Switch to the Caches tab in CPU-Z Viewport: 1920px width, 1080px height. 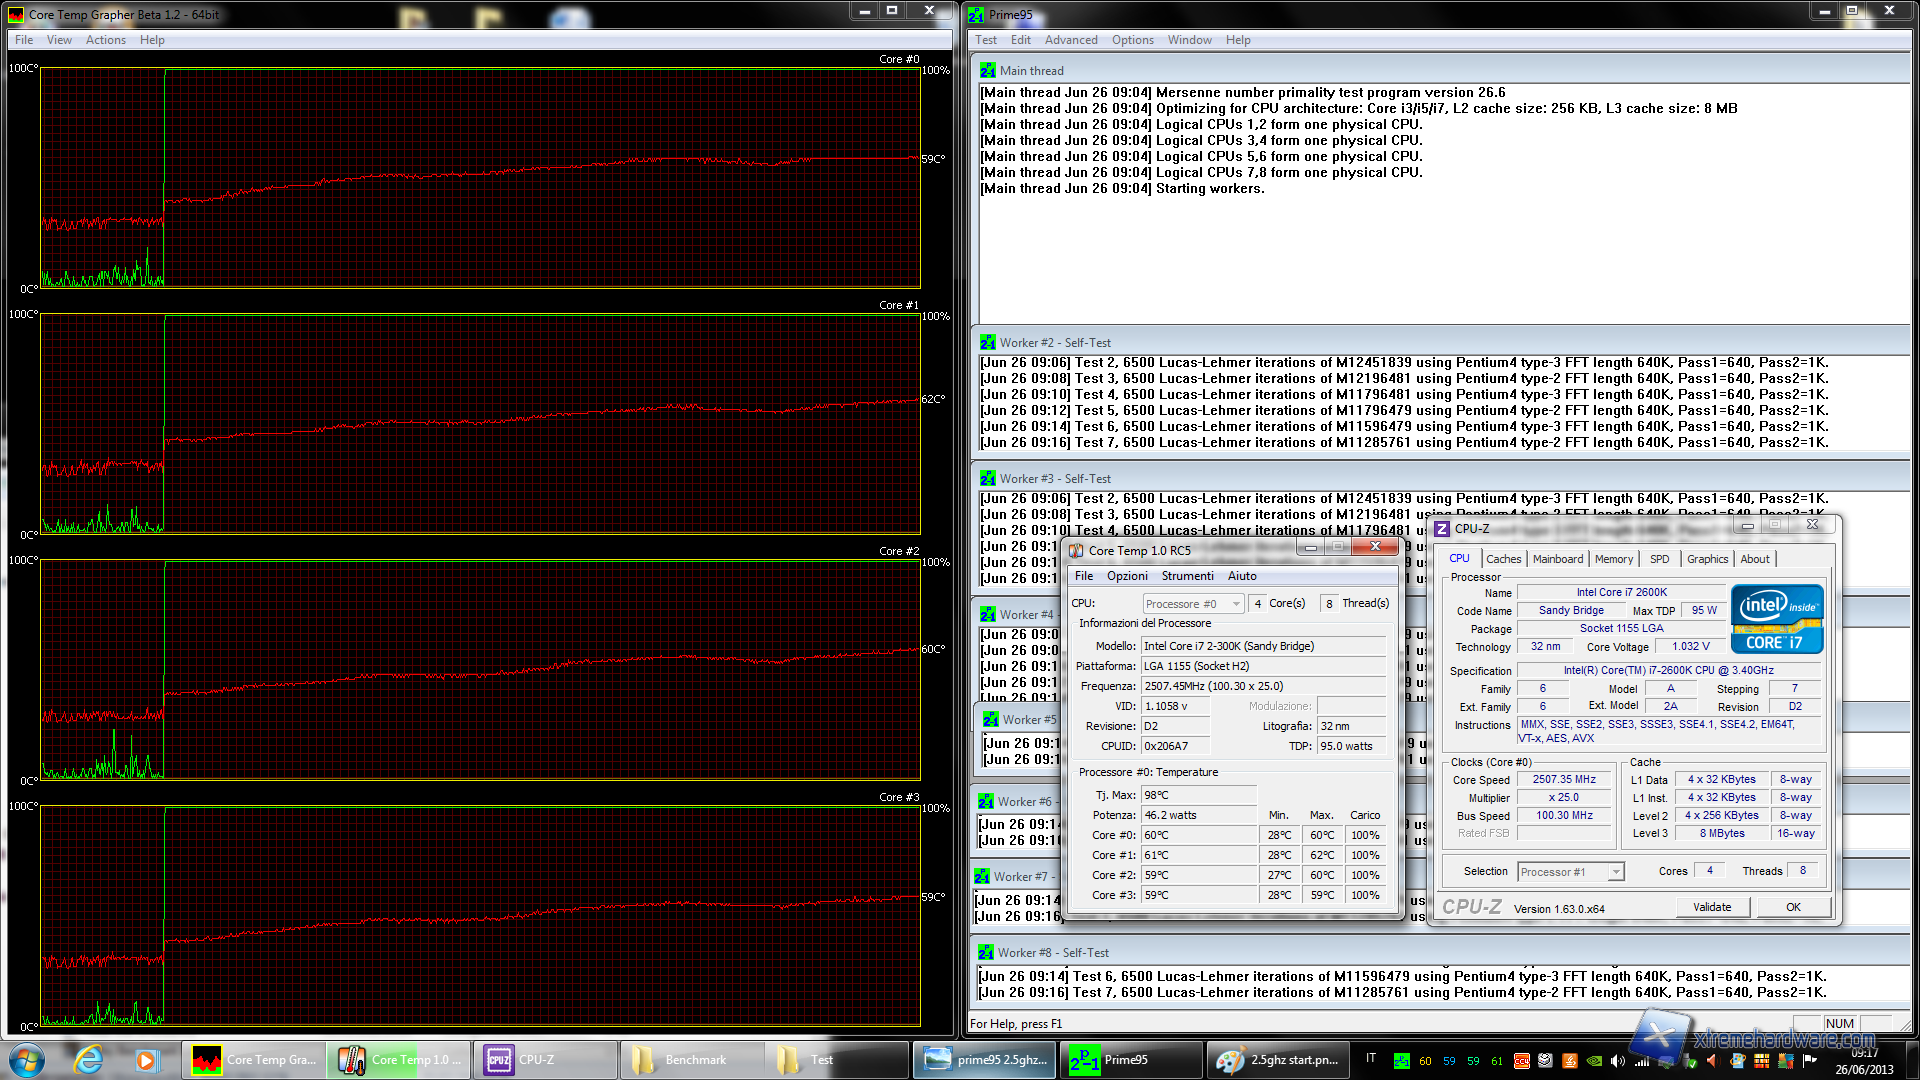1503,559
